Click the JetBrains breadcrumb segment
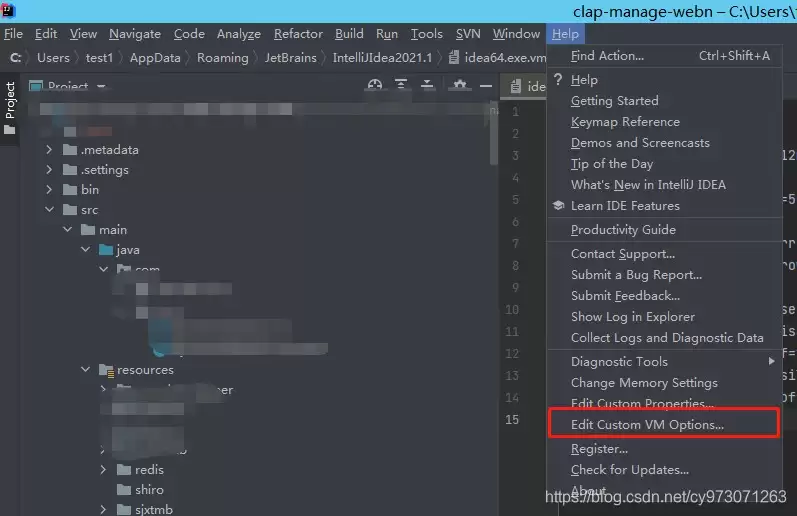 pos(290,57)
